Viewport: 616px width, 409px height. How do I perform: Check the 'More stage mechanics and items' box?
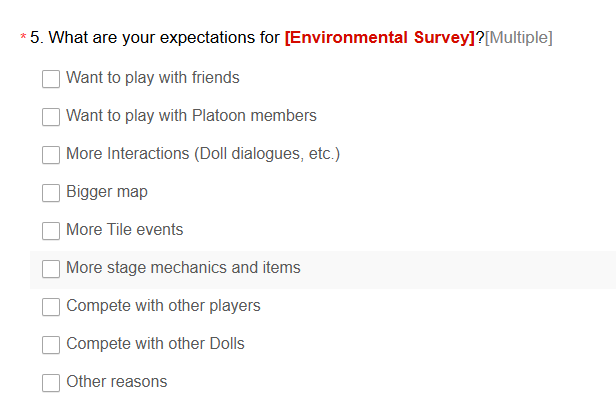click(51, 269)
